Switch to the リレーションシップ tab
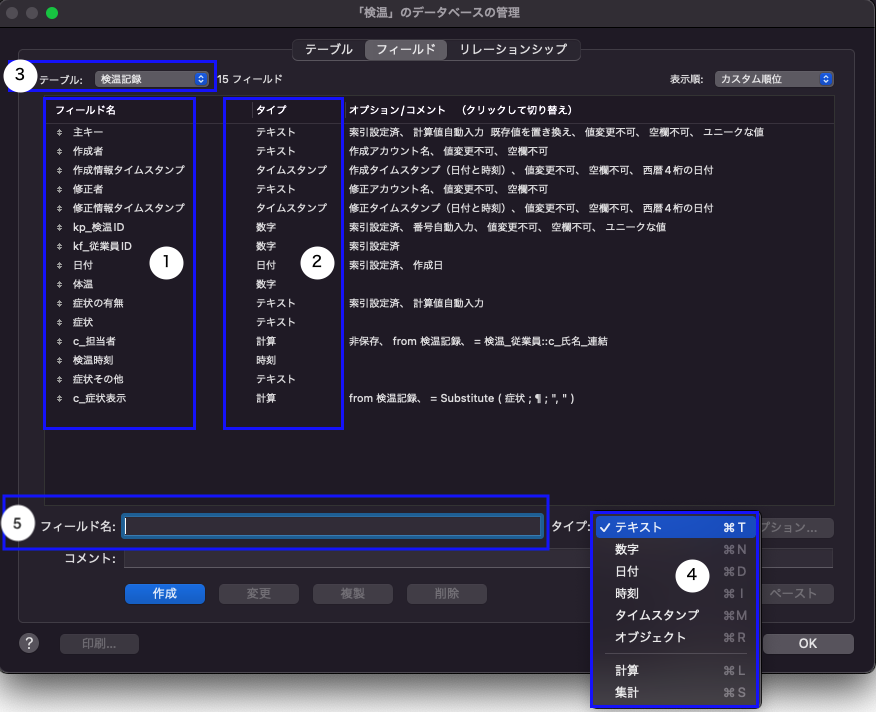 point(513,49)
